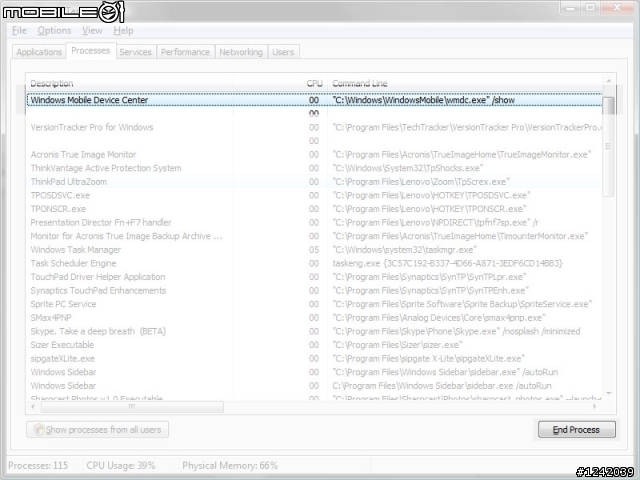Click the taskmgr.exe command line cell
The image size is (640, 480).
click(404, 250)
